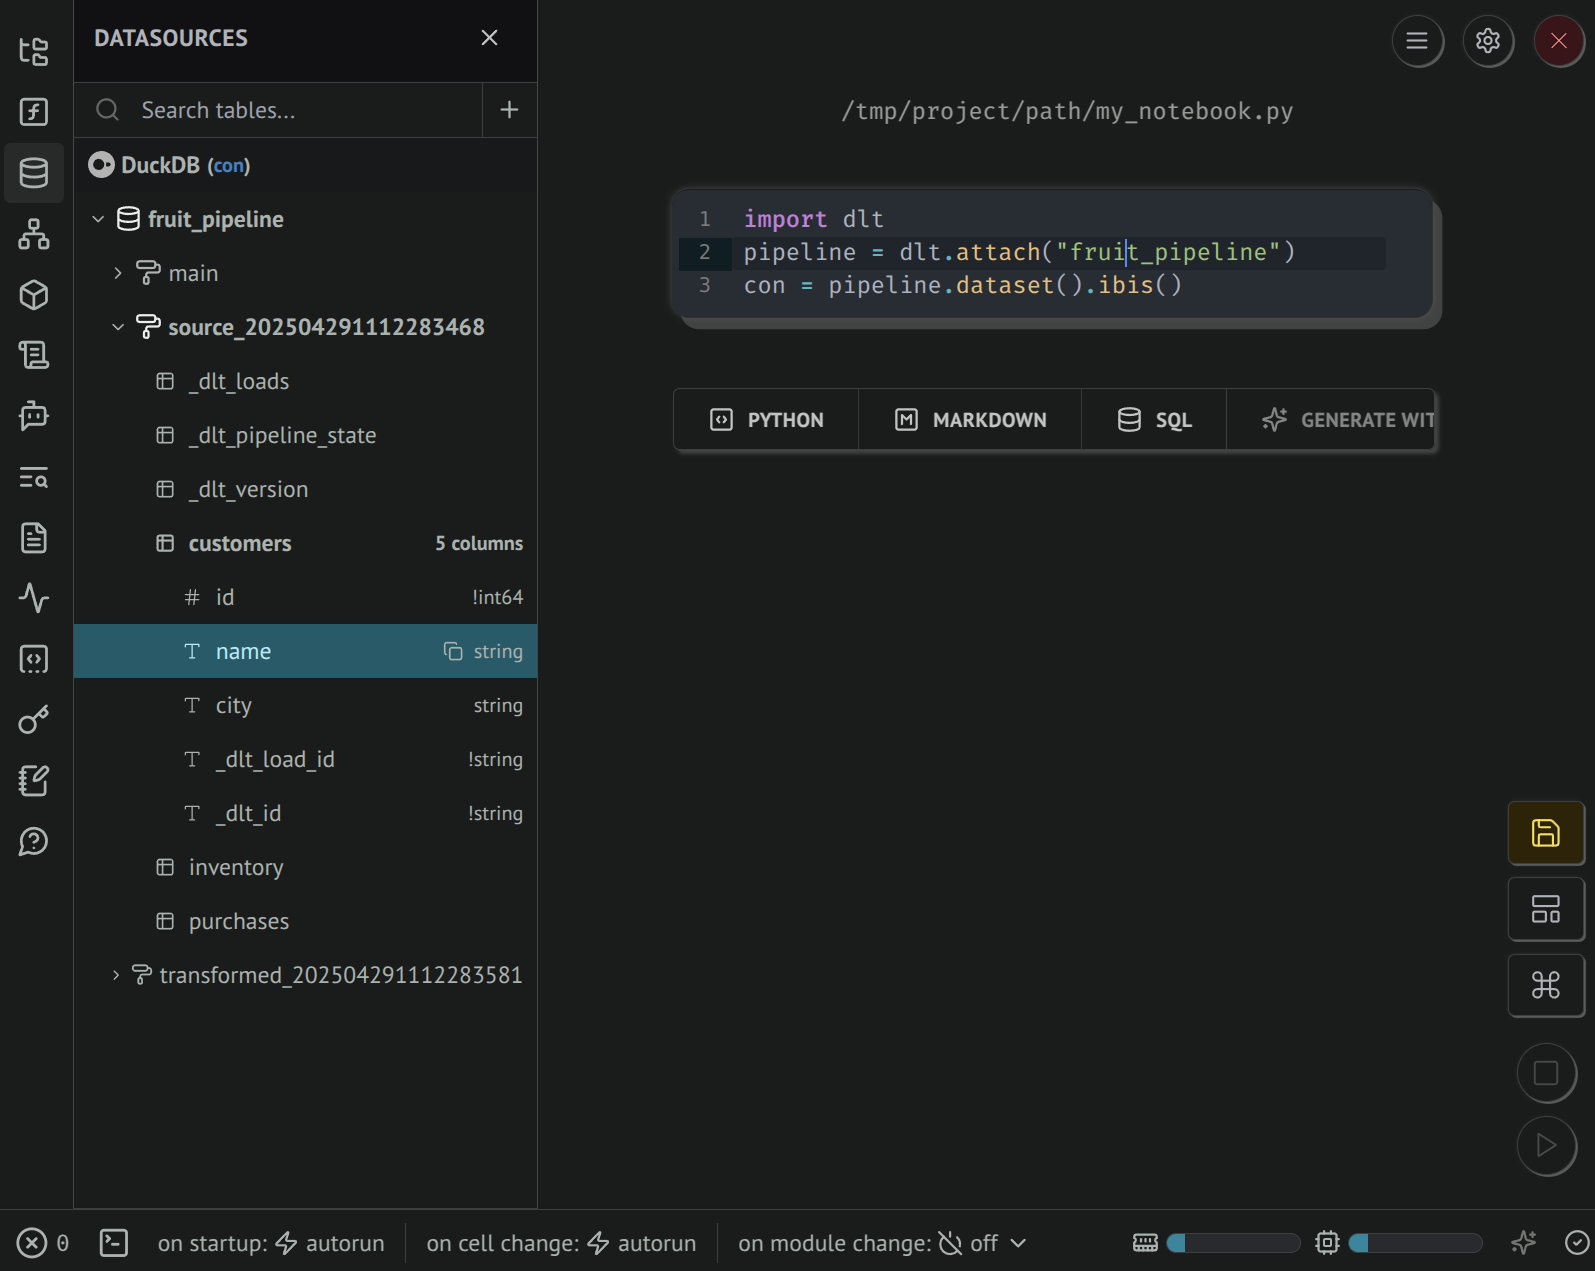Click the Search tables input field

point(300,110)
